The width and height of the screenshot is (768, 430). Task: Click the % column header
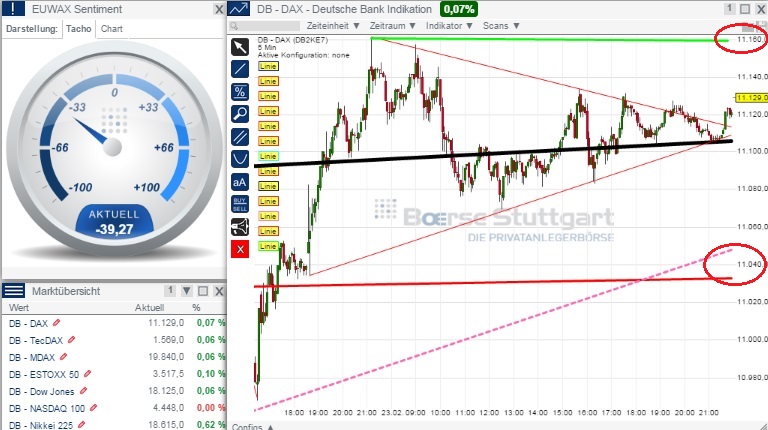(196, 308)
